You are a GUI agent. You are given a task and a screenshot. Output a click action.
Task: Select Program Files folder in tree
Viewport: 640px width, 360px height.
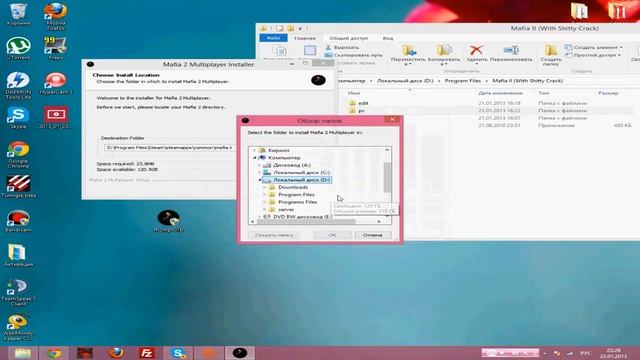[x=296, y=194]
